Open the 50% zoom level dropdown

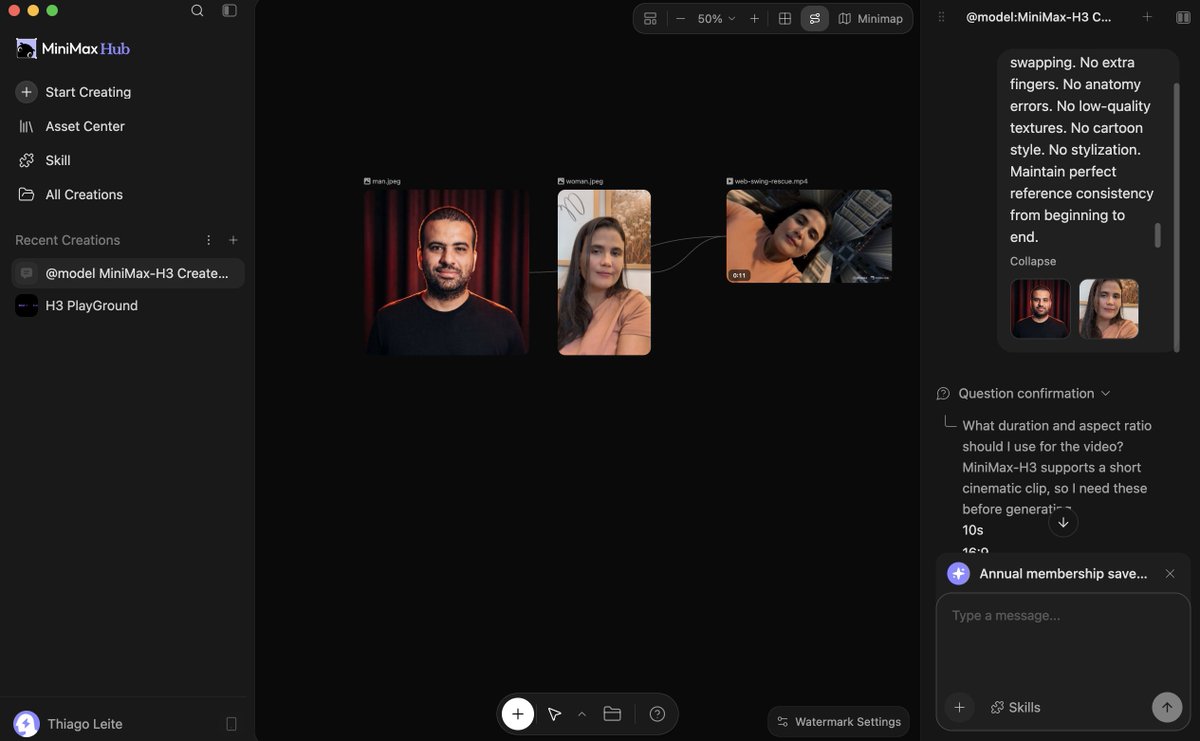tap(716, 19)
